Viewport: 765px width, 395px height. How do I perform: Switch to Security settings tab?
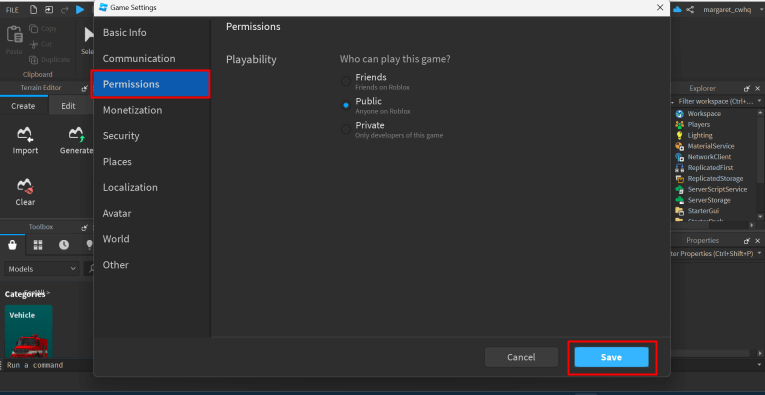click(x=151, y=136)
